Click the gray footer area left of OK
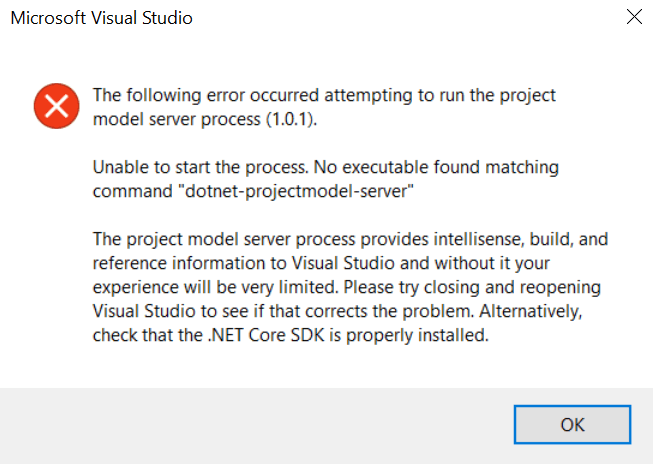Viewport: 653px width, 464px height. coord(250,424)
